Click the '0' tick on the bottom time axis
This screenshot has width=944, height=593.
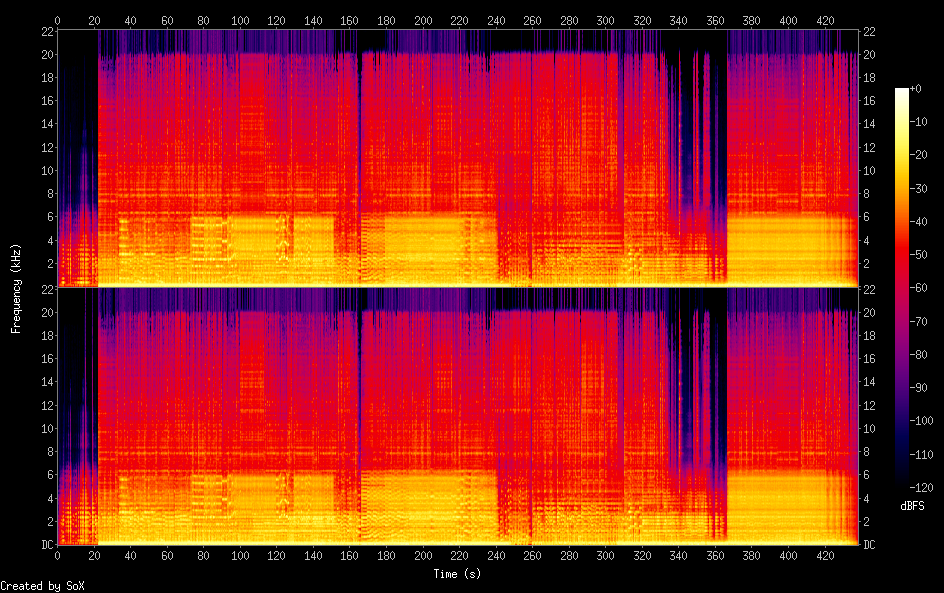coord(57,555)
